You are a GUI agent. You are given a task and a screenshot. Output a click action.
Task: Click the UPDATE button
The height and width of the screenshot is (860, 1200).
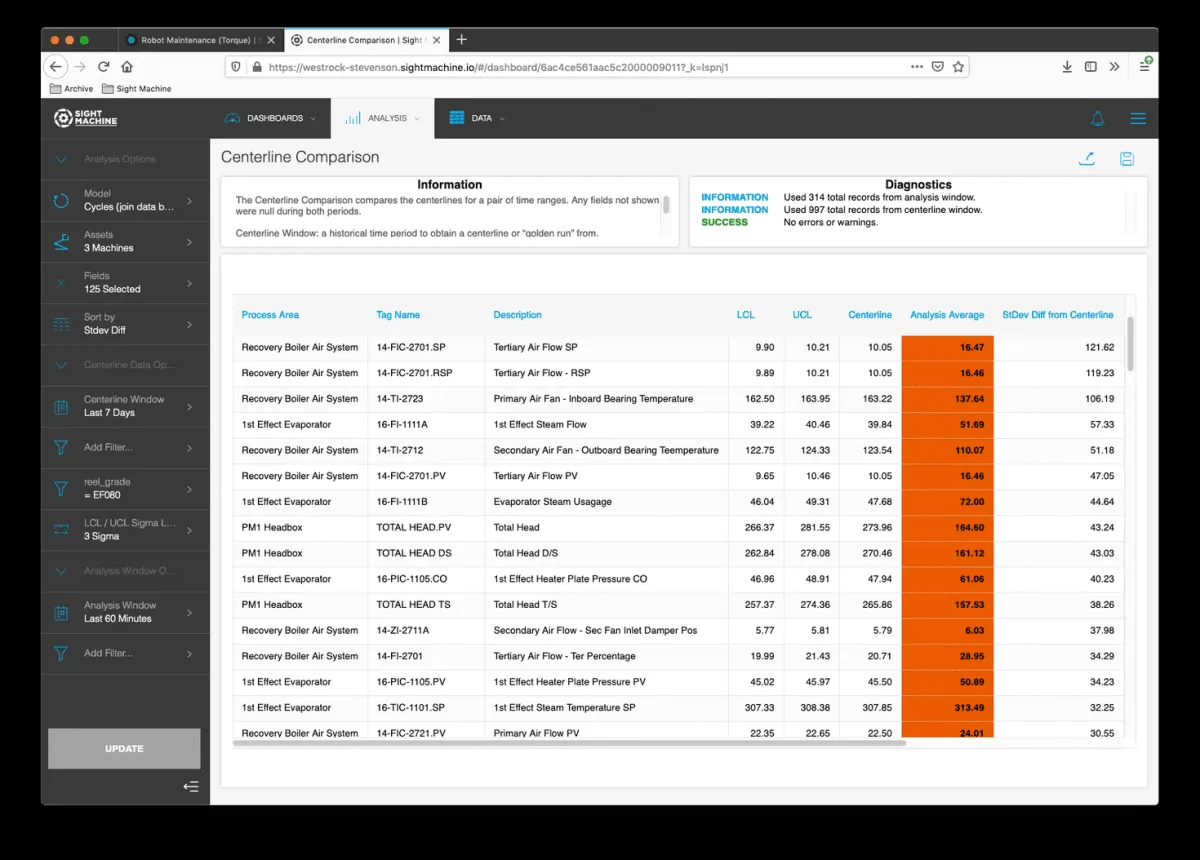coord(124,749)
